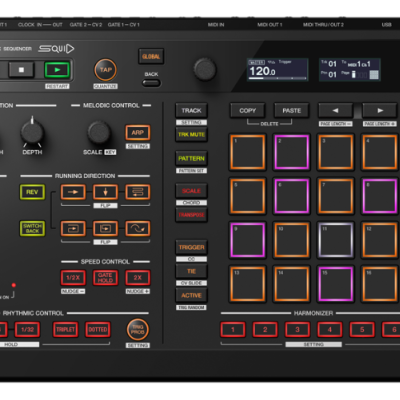The image size is (400, 400).
Task: Click Harmonizer button 4
Action: tap(330, 330)
